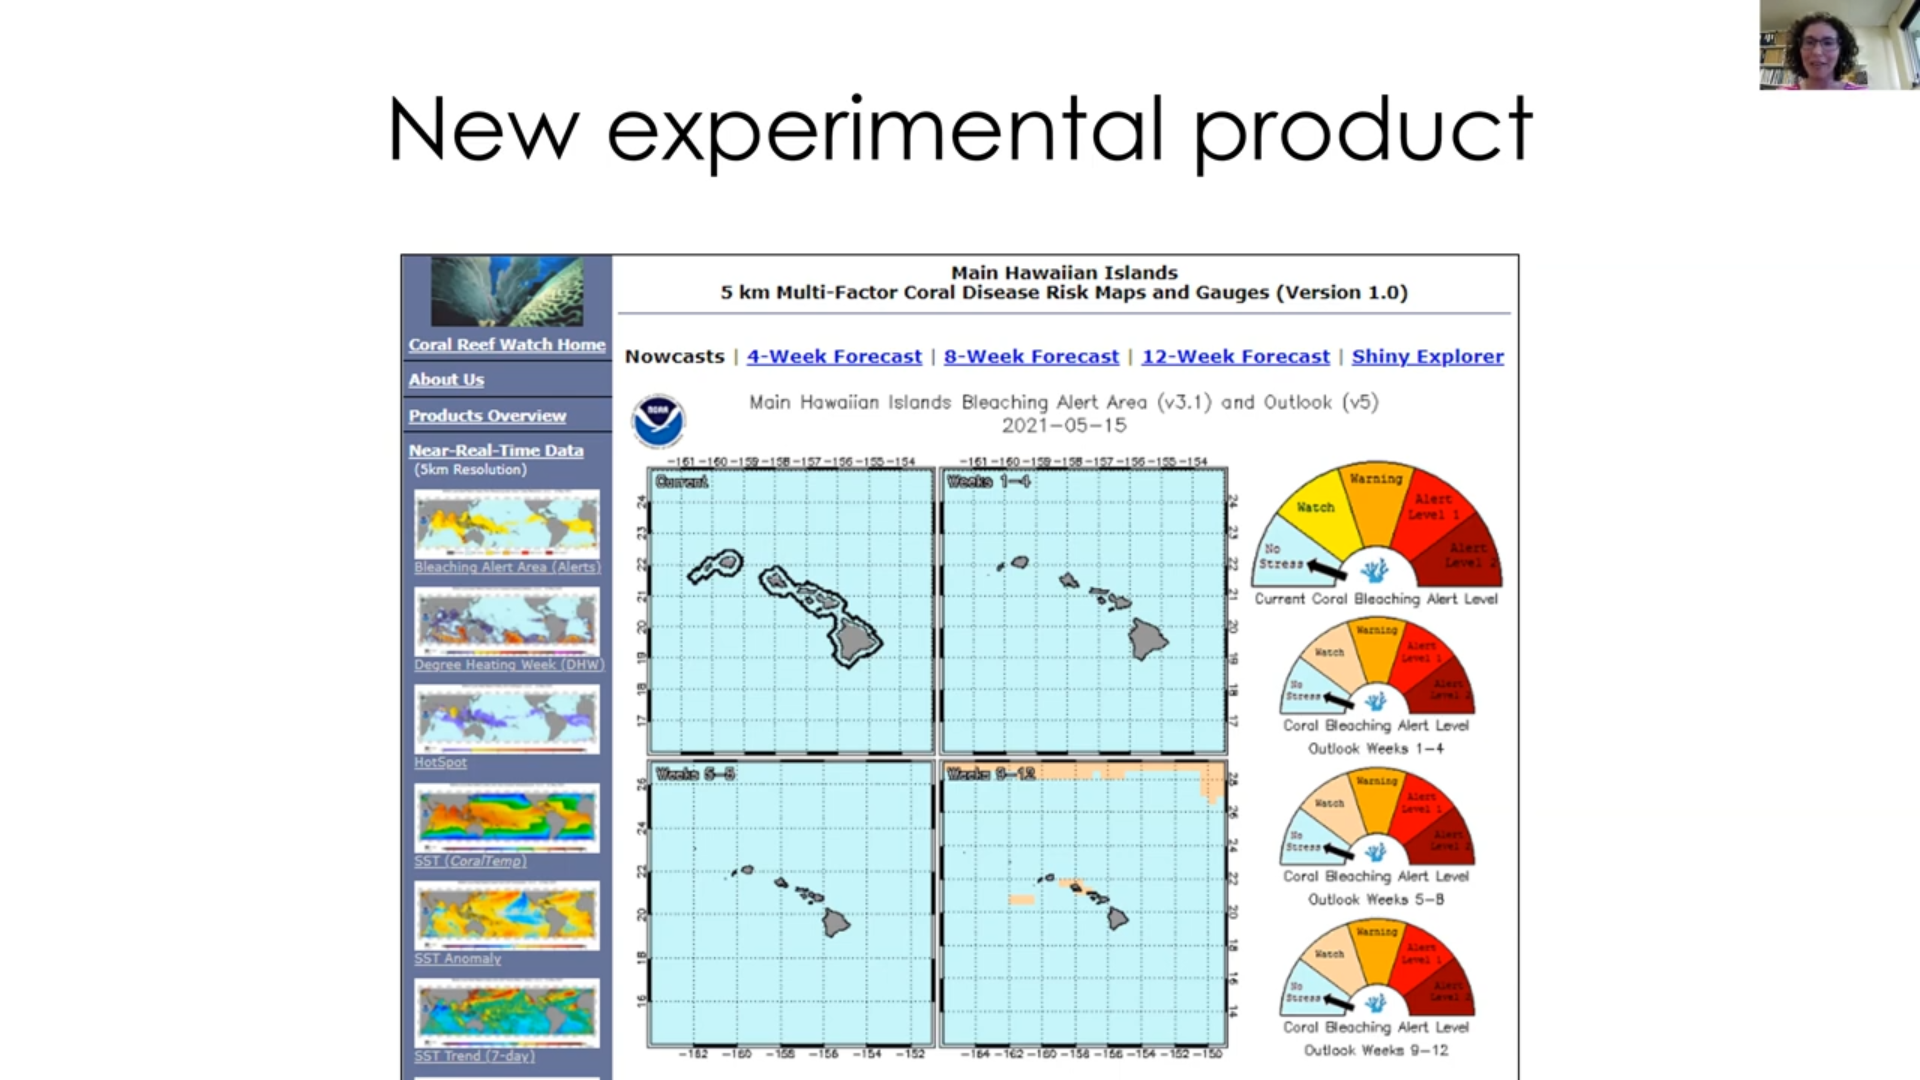1920x1080 pixels.
Task: Open the Coral Reef Watch Home link
Action: [x=506, y=344]
